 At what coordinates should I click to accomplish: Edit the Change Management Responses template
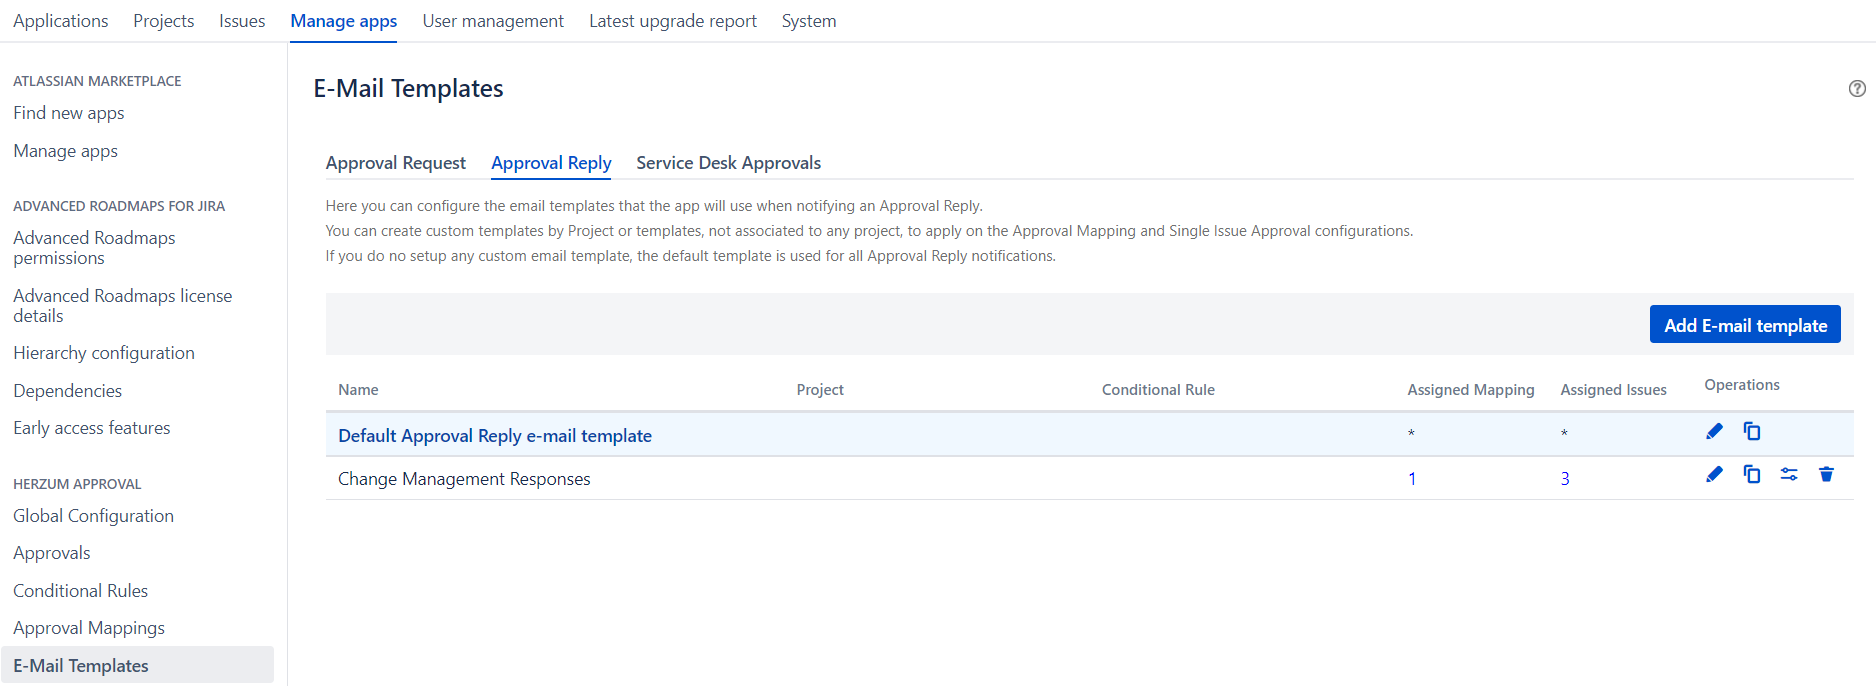coord(1714,474)
